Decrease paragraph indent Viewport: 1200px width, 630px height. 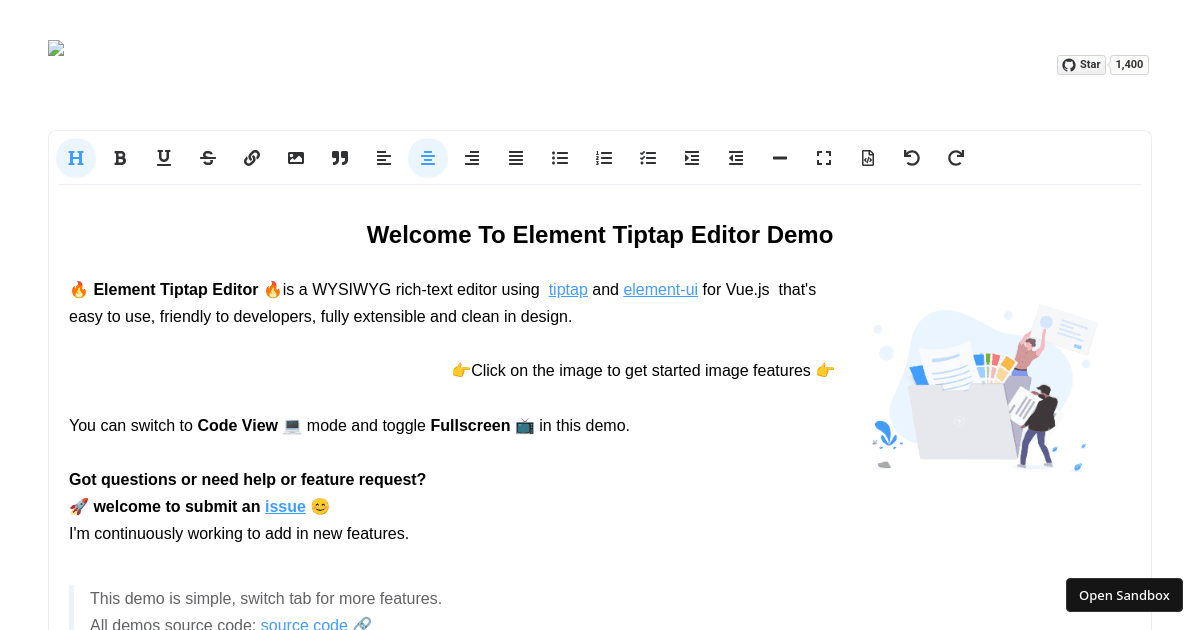(736, 158)
